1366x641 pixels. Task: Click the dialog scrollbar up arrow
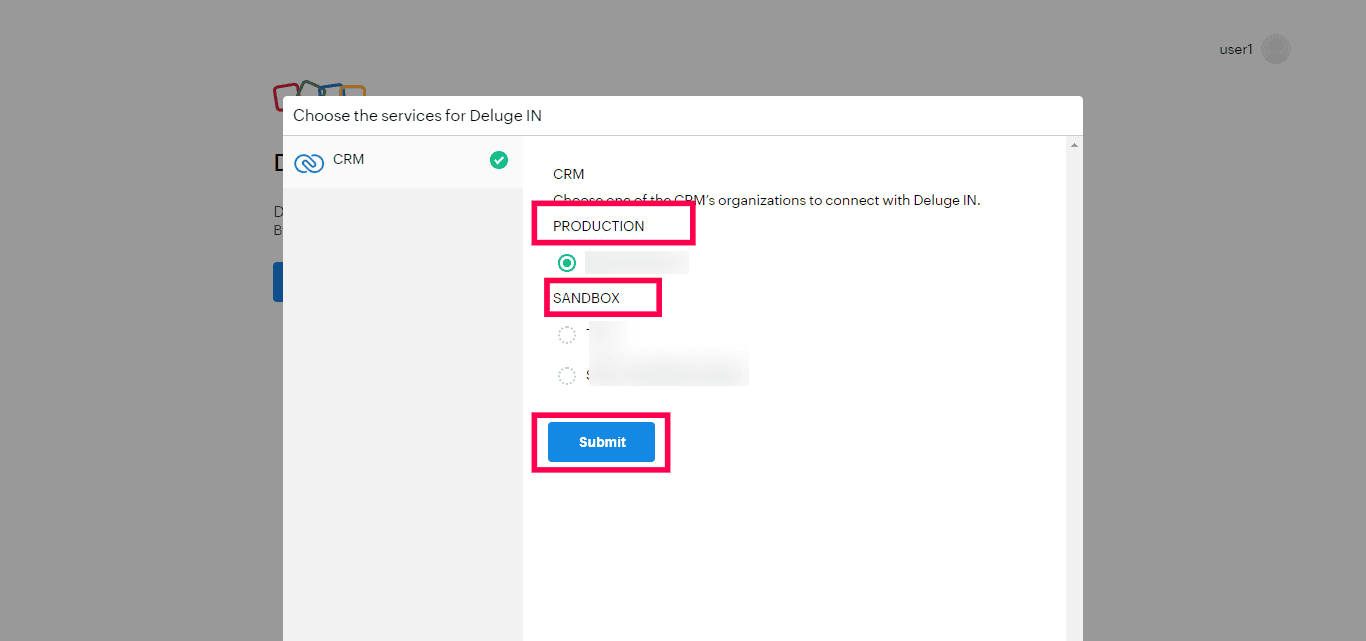pos(1074,146)
